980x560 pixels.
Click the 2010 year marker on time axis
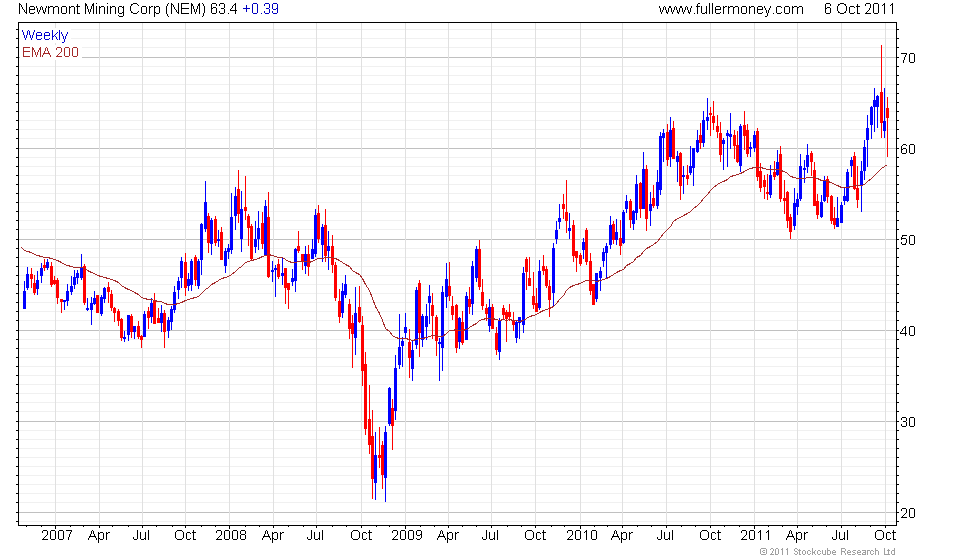[581, 535]
